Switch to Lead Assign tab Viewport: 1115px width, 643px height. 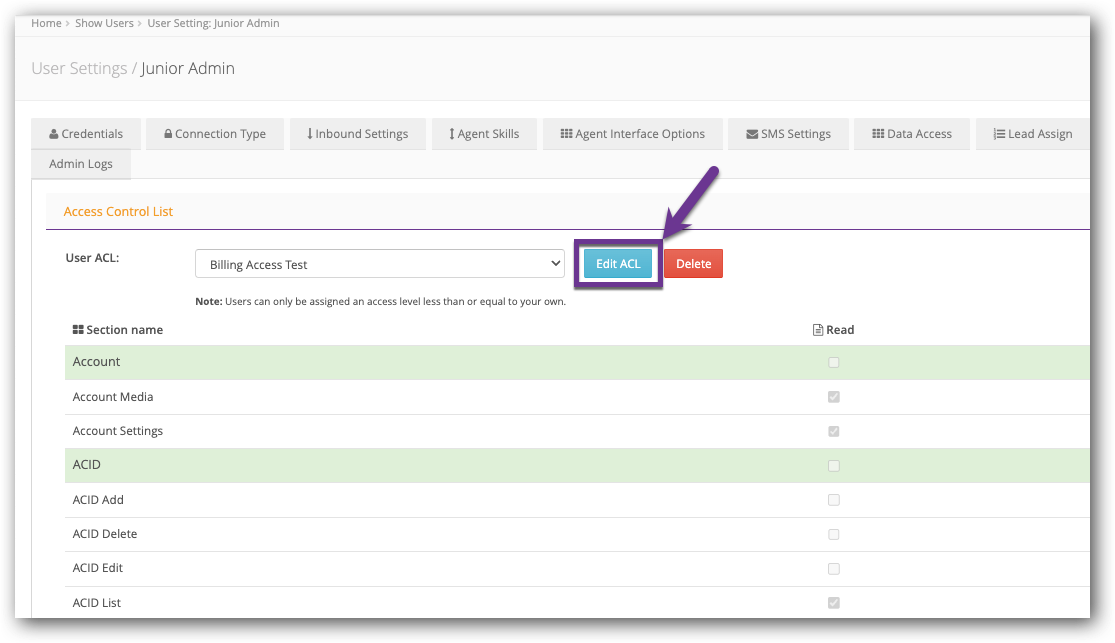pos(1032,134)
